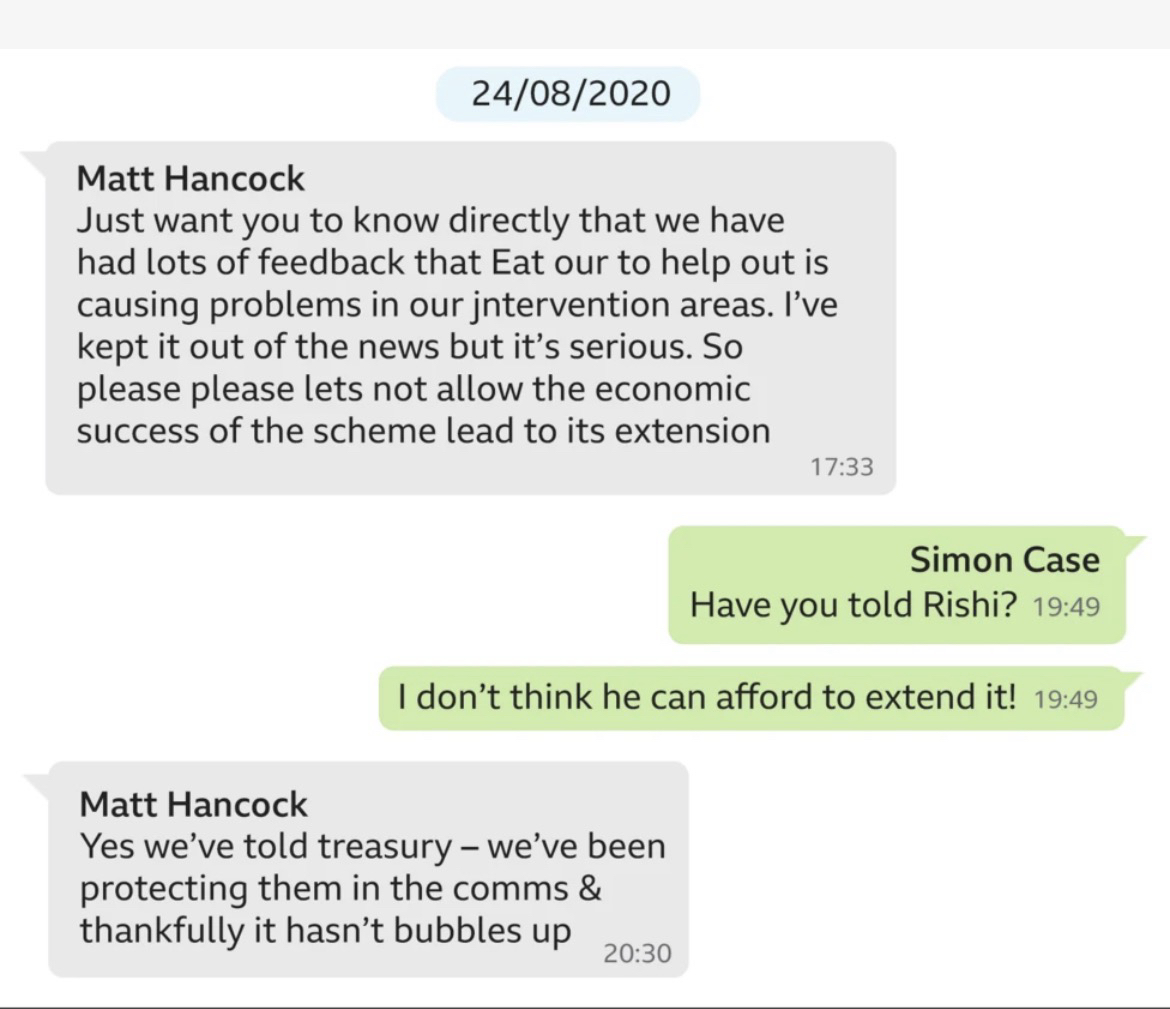Click the word "treasury" in the last message
Screen dimensions: 1170x1009
pos(384,846)
